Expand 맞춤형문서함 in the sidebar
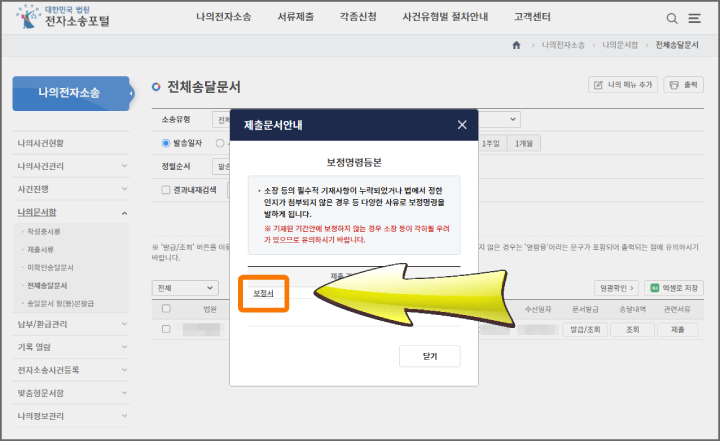This screenshot has height=441, width=720. tap(73, 393)
